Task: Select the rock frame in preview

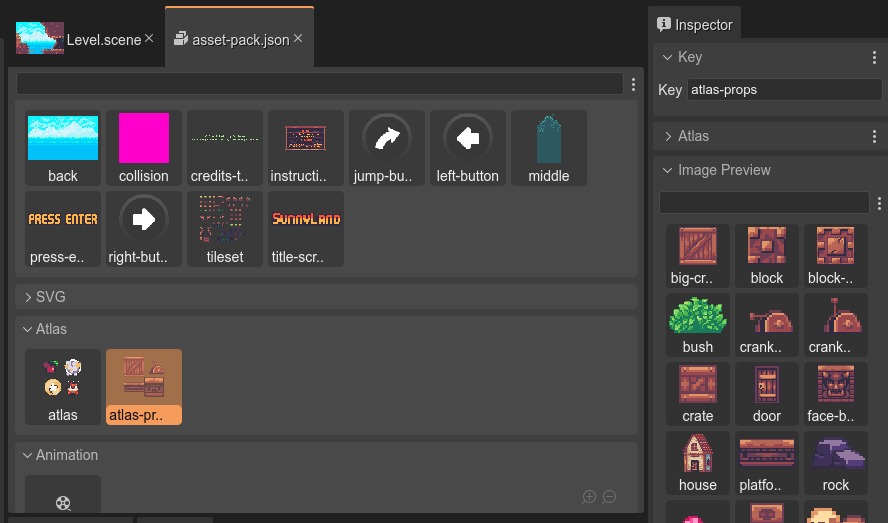Action: pyautogui.click(x=836, y=464)
